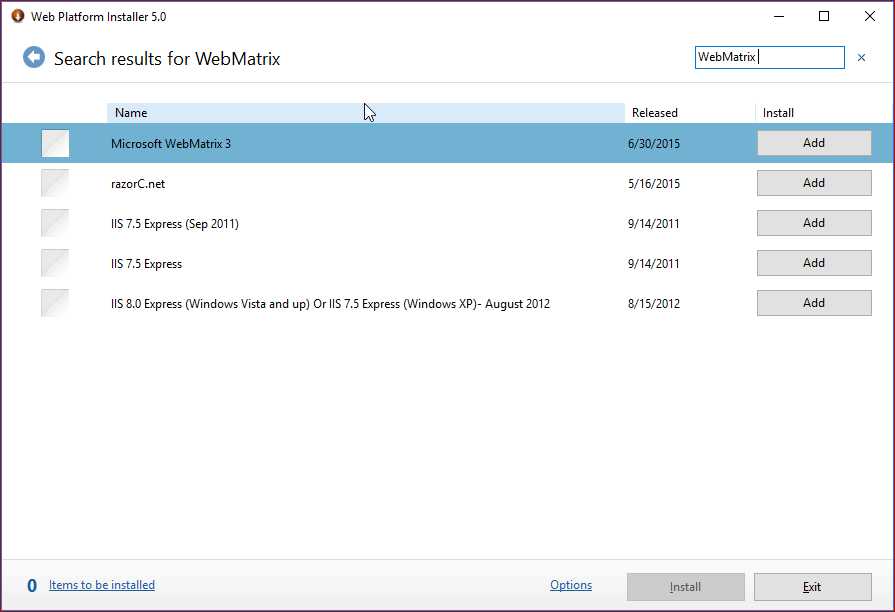Screen dimensions: 895x612
Task: Select the Web Platform Installer title bar icon
Action: click(18, 16)
